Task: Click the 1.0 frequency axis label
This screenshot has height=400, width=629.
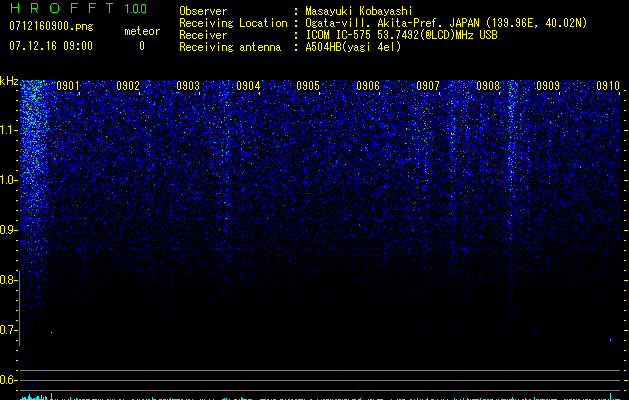Action: (8, 180)
